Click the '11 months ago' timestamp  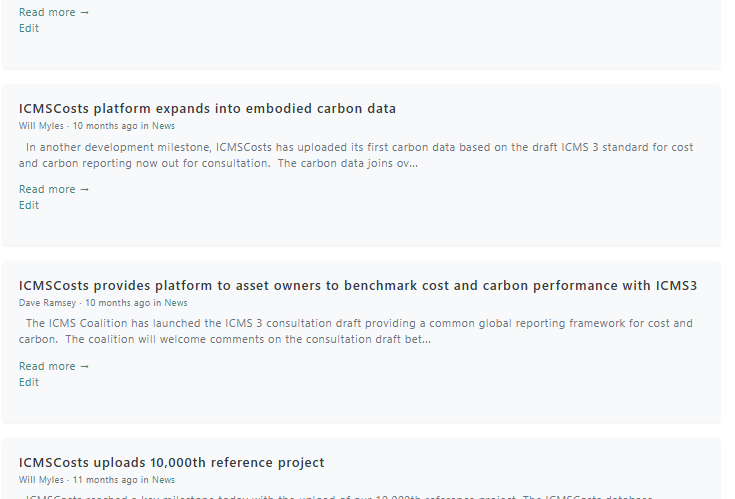coord(105,480)
